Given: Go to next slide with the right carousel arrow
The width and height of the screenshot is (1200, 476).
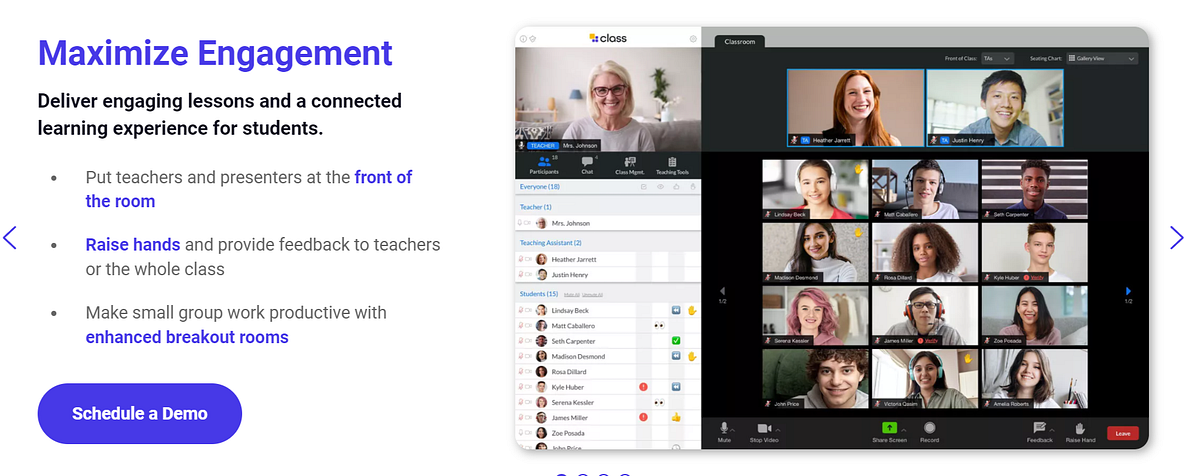Looking at the screenshot, I should (x=1177, y=238).
